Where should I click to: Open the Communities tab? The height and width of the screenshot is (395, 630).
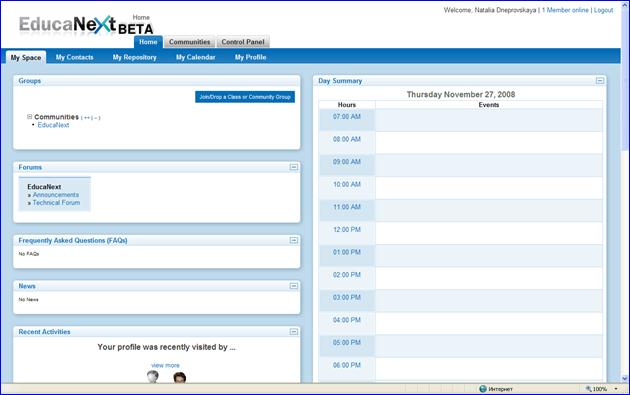pos(190,42)
